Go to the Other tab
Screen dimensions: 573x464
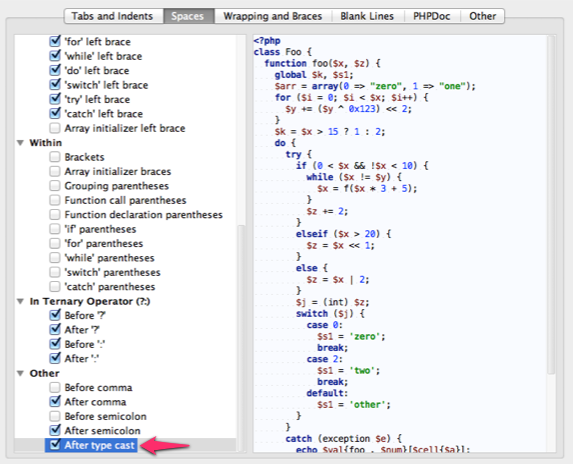482,16
